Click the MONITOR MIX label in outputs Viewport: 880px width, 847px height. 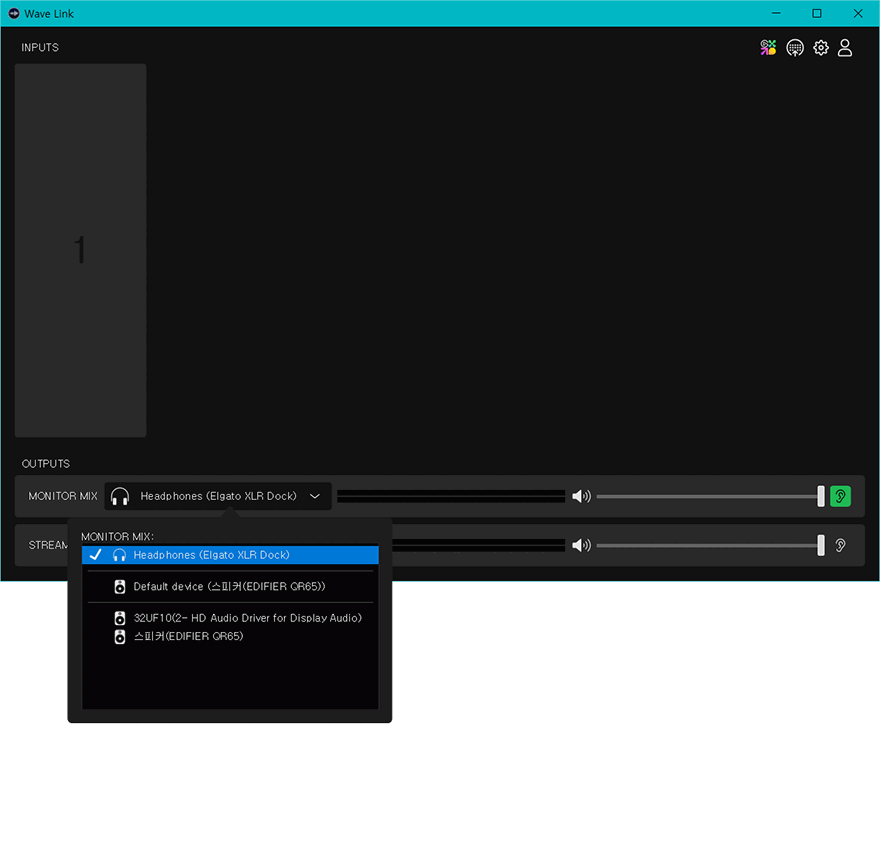tap(63, 496)
